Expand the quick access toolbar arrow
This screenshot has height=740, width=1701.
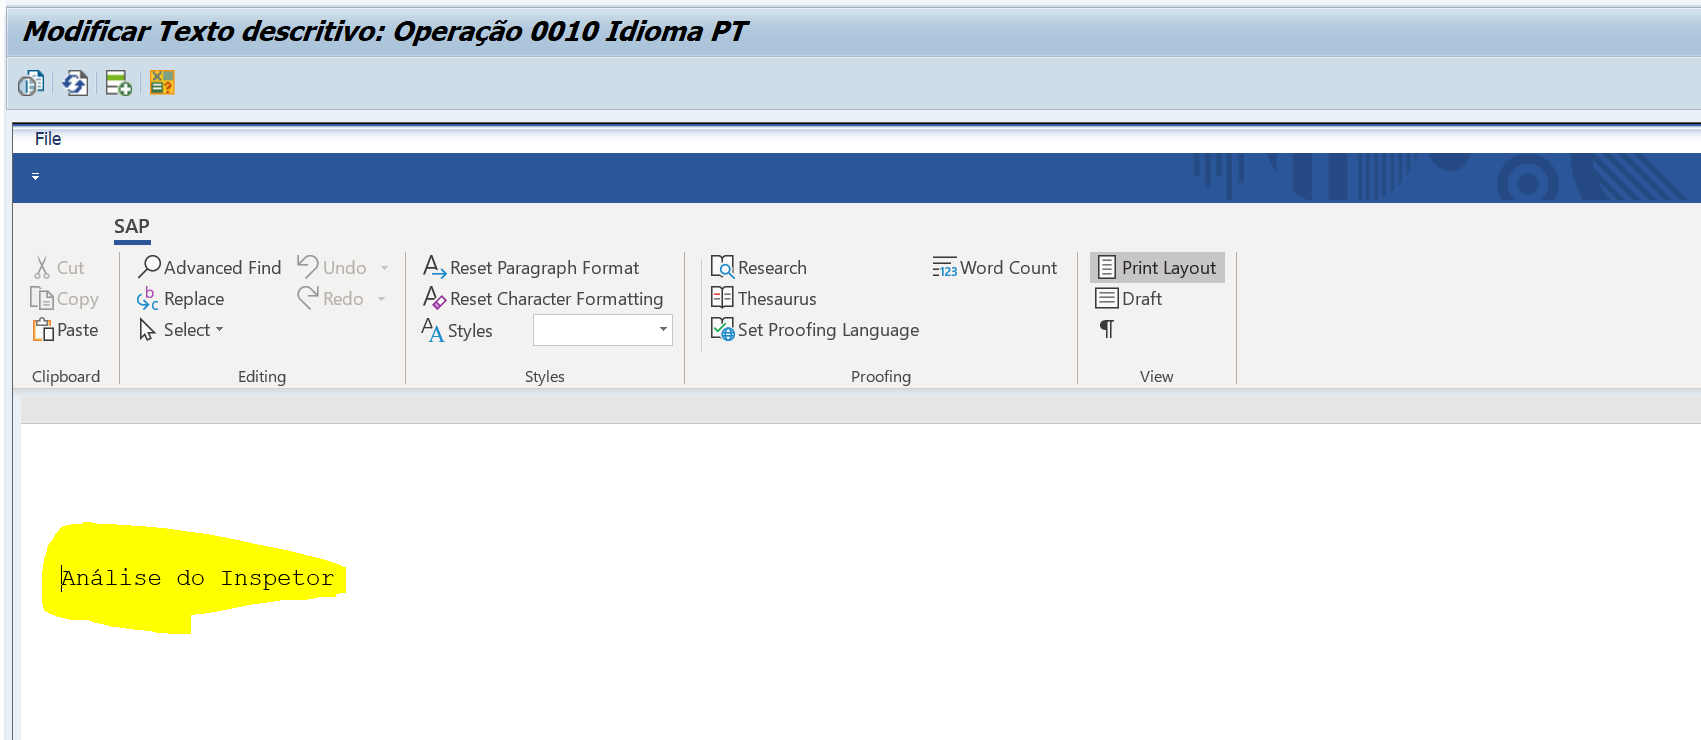coord(35,177)
